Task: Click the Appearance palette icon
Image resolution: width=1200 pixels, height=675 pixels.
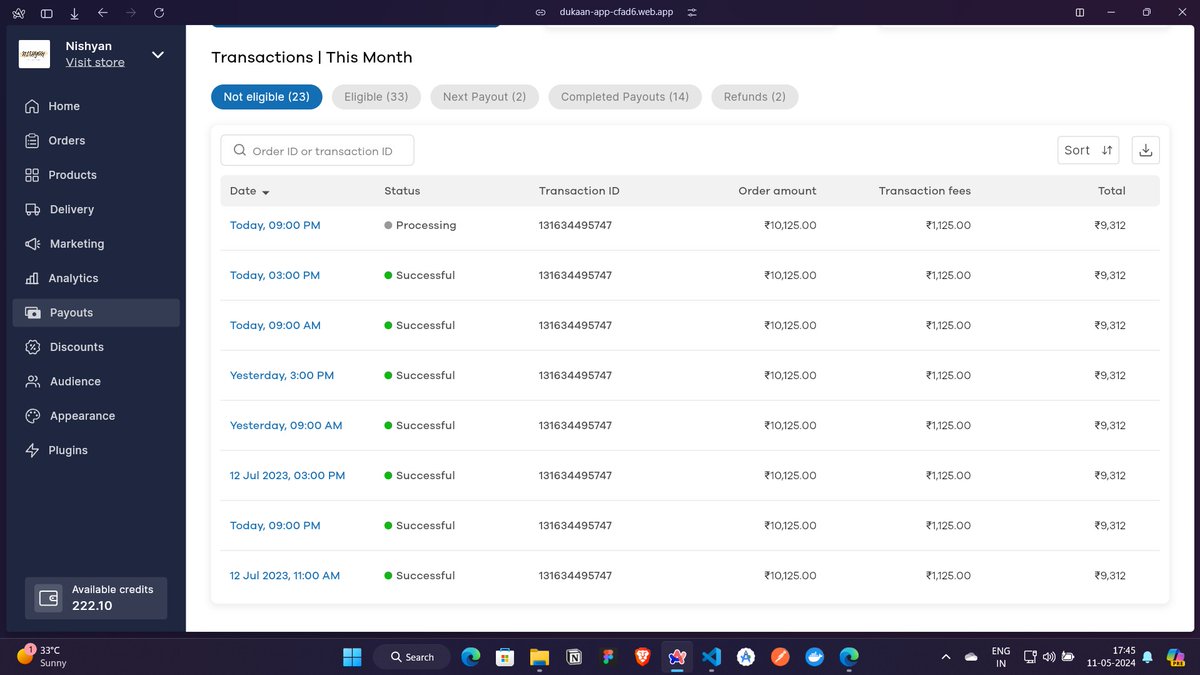Action: [32, 416]
